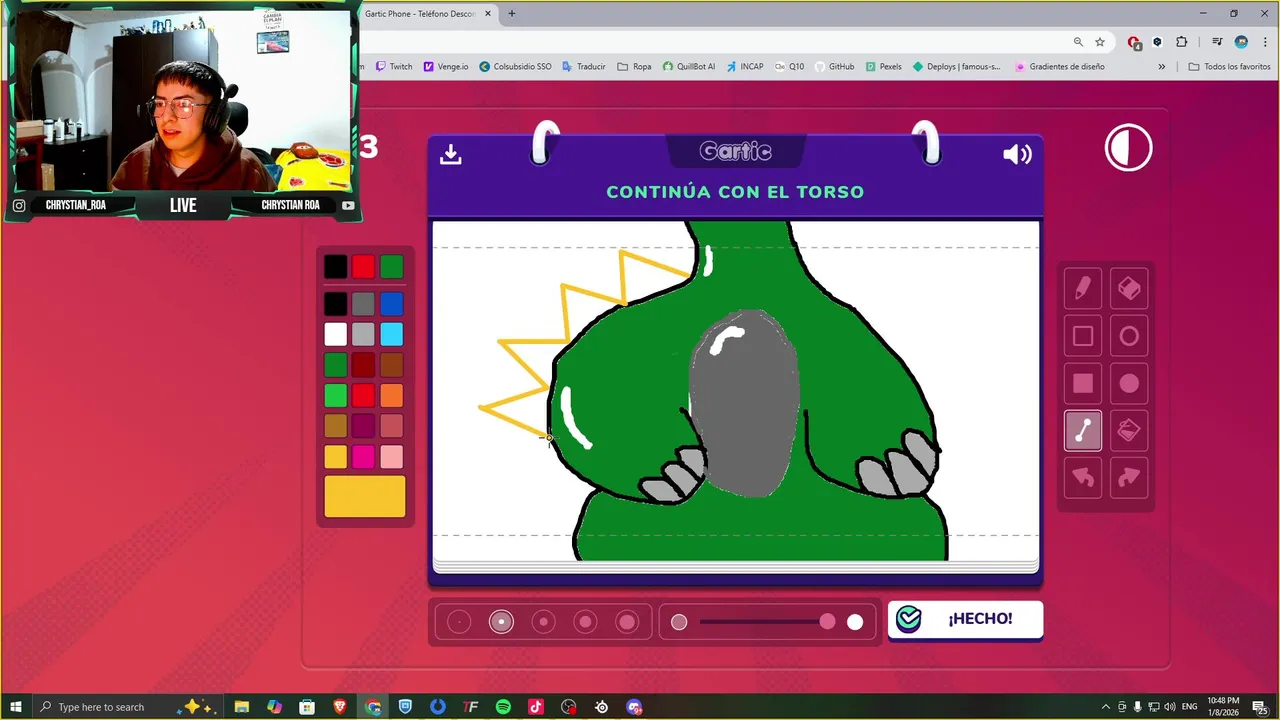Expand the Todos los favoritos folder
The height and width of the screenshot is (720, 1280).
[x=1230, y=67]
